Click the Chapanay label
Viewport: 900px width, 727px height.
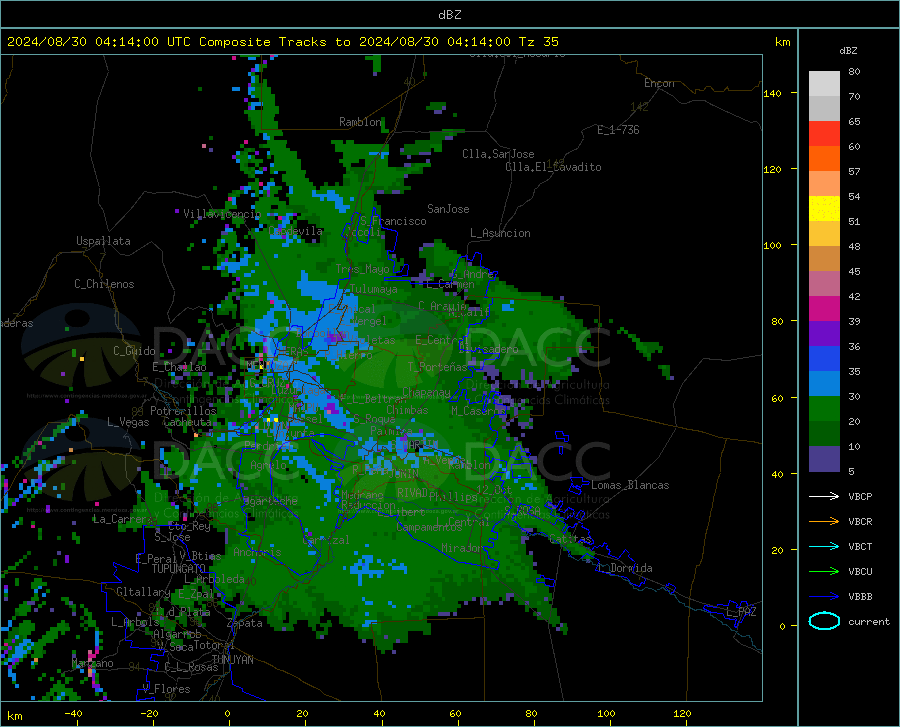coord(426,392)
